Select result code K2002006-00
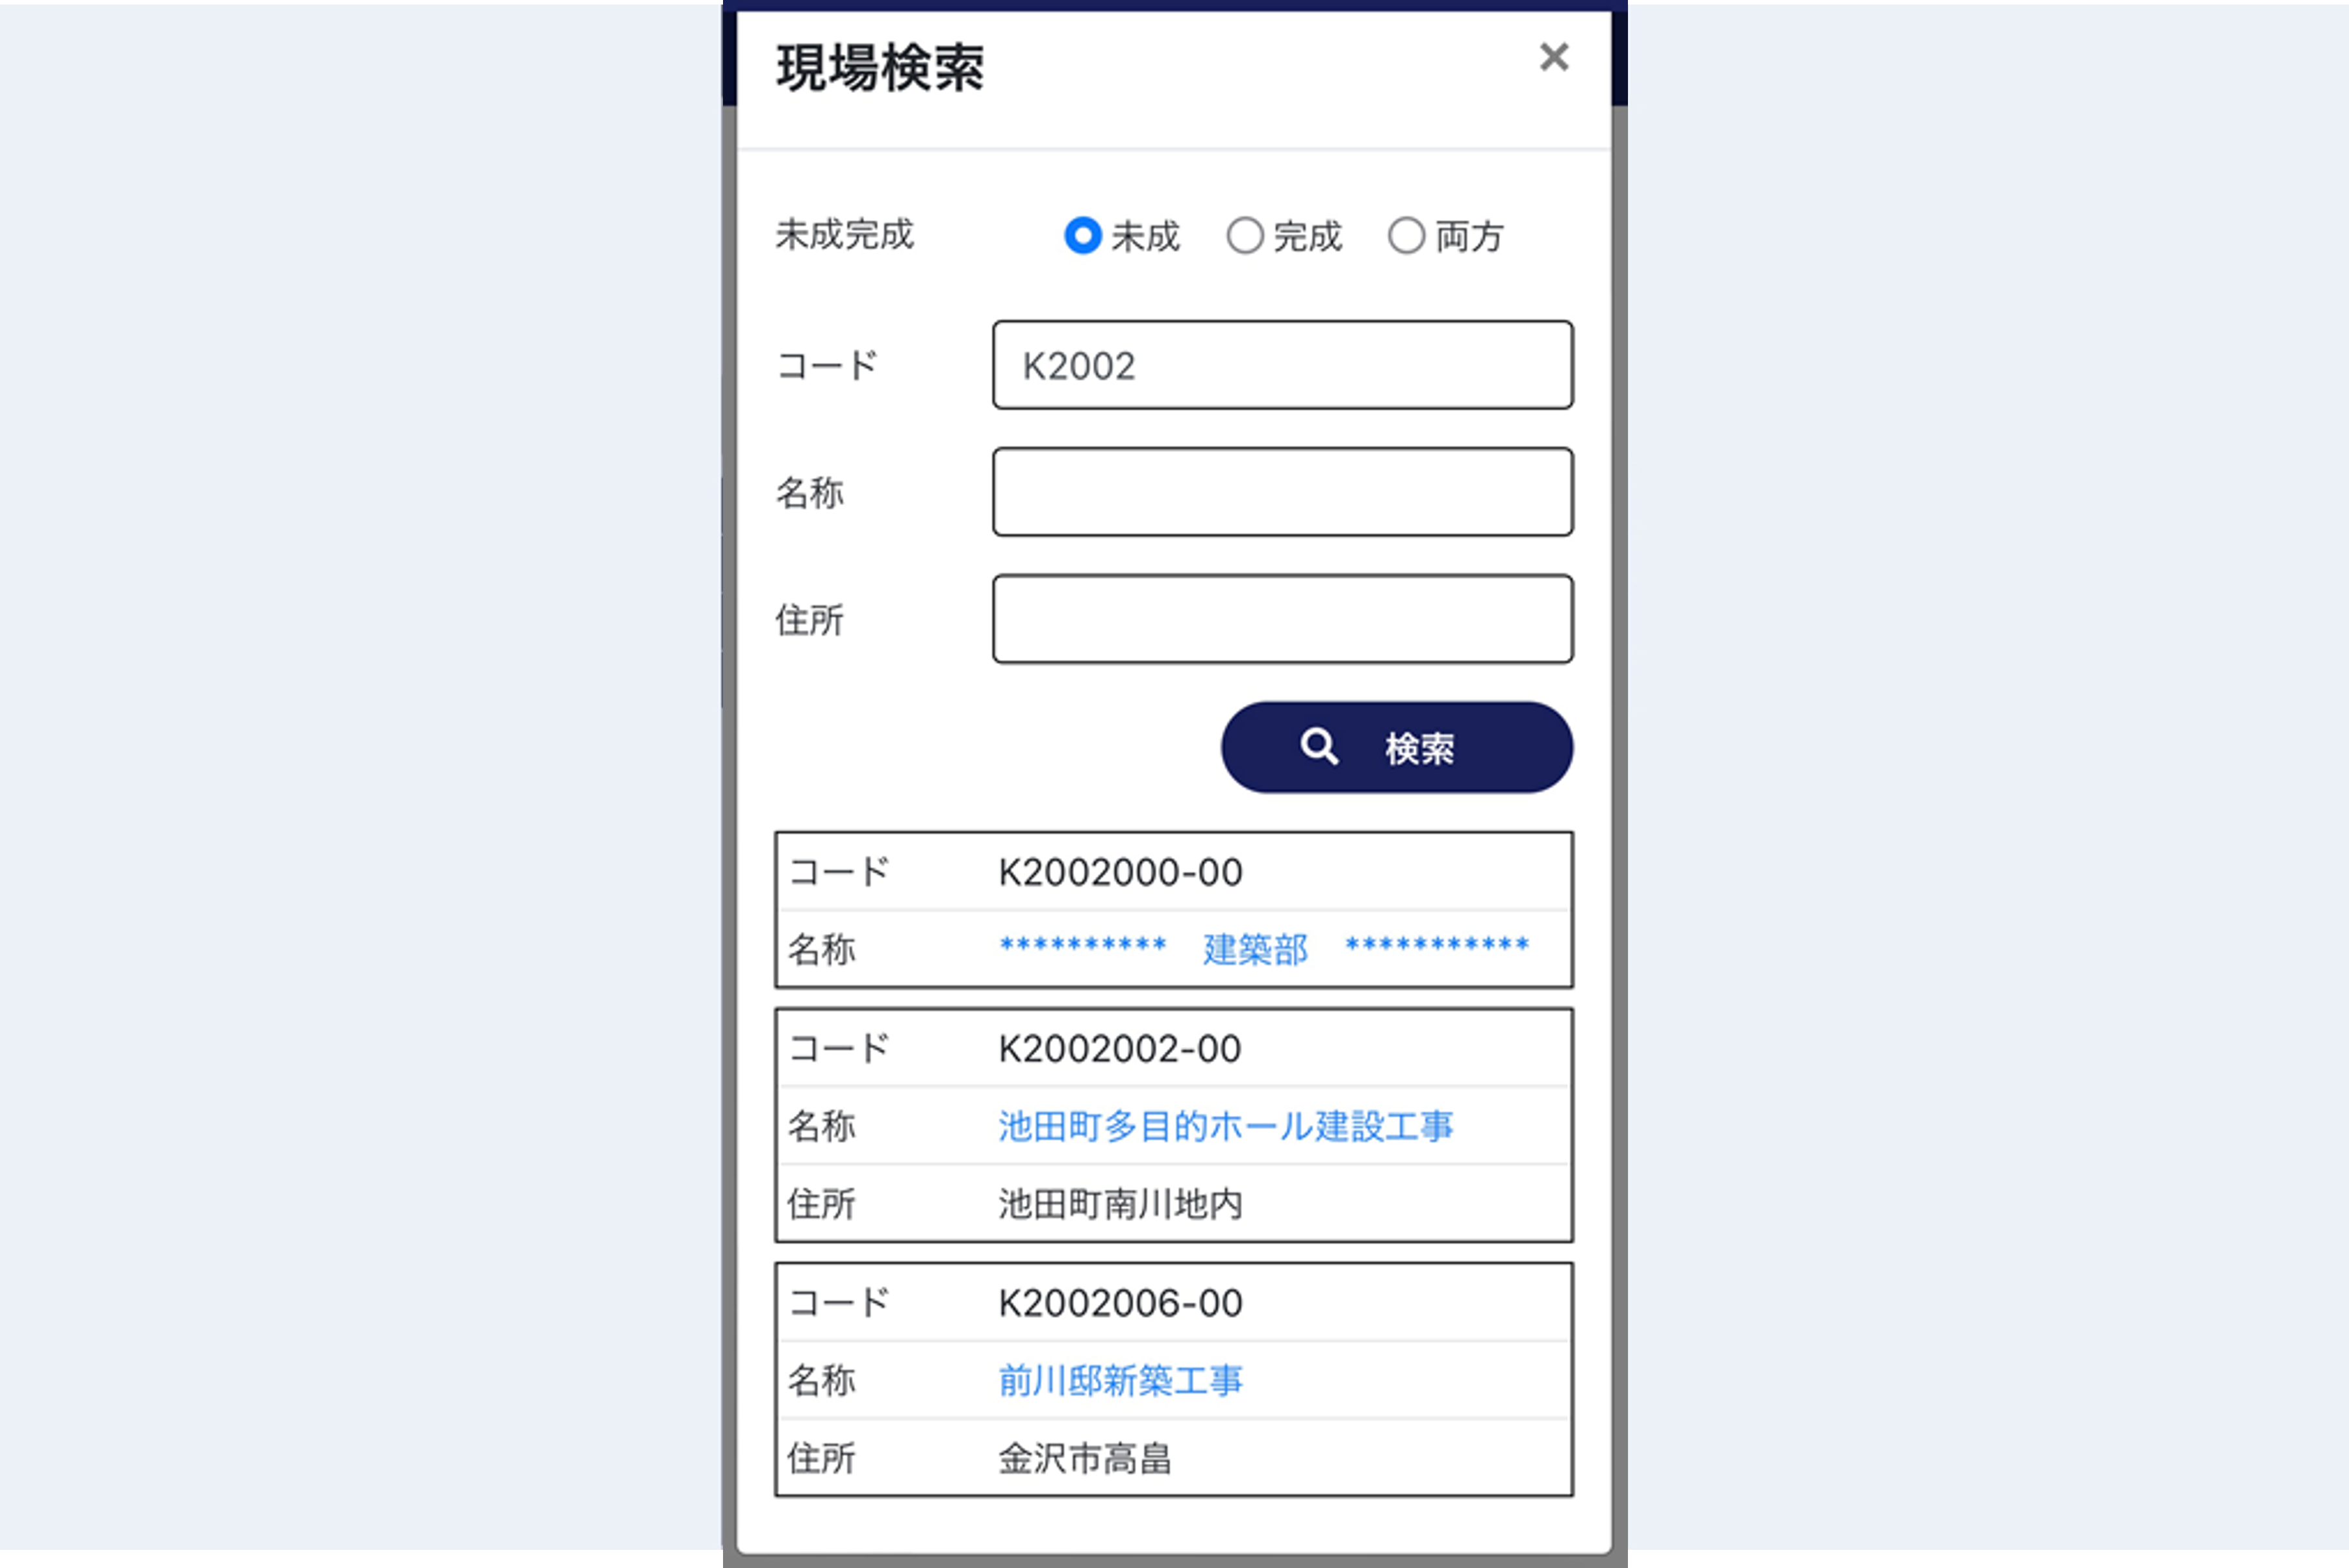This screenshot has height=1568, width=2349. click(x=1120, y=1303)
